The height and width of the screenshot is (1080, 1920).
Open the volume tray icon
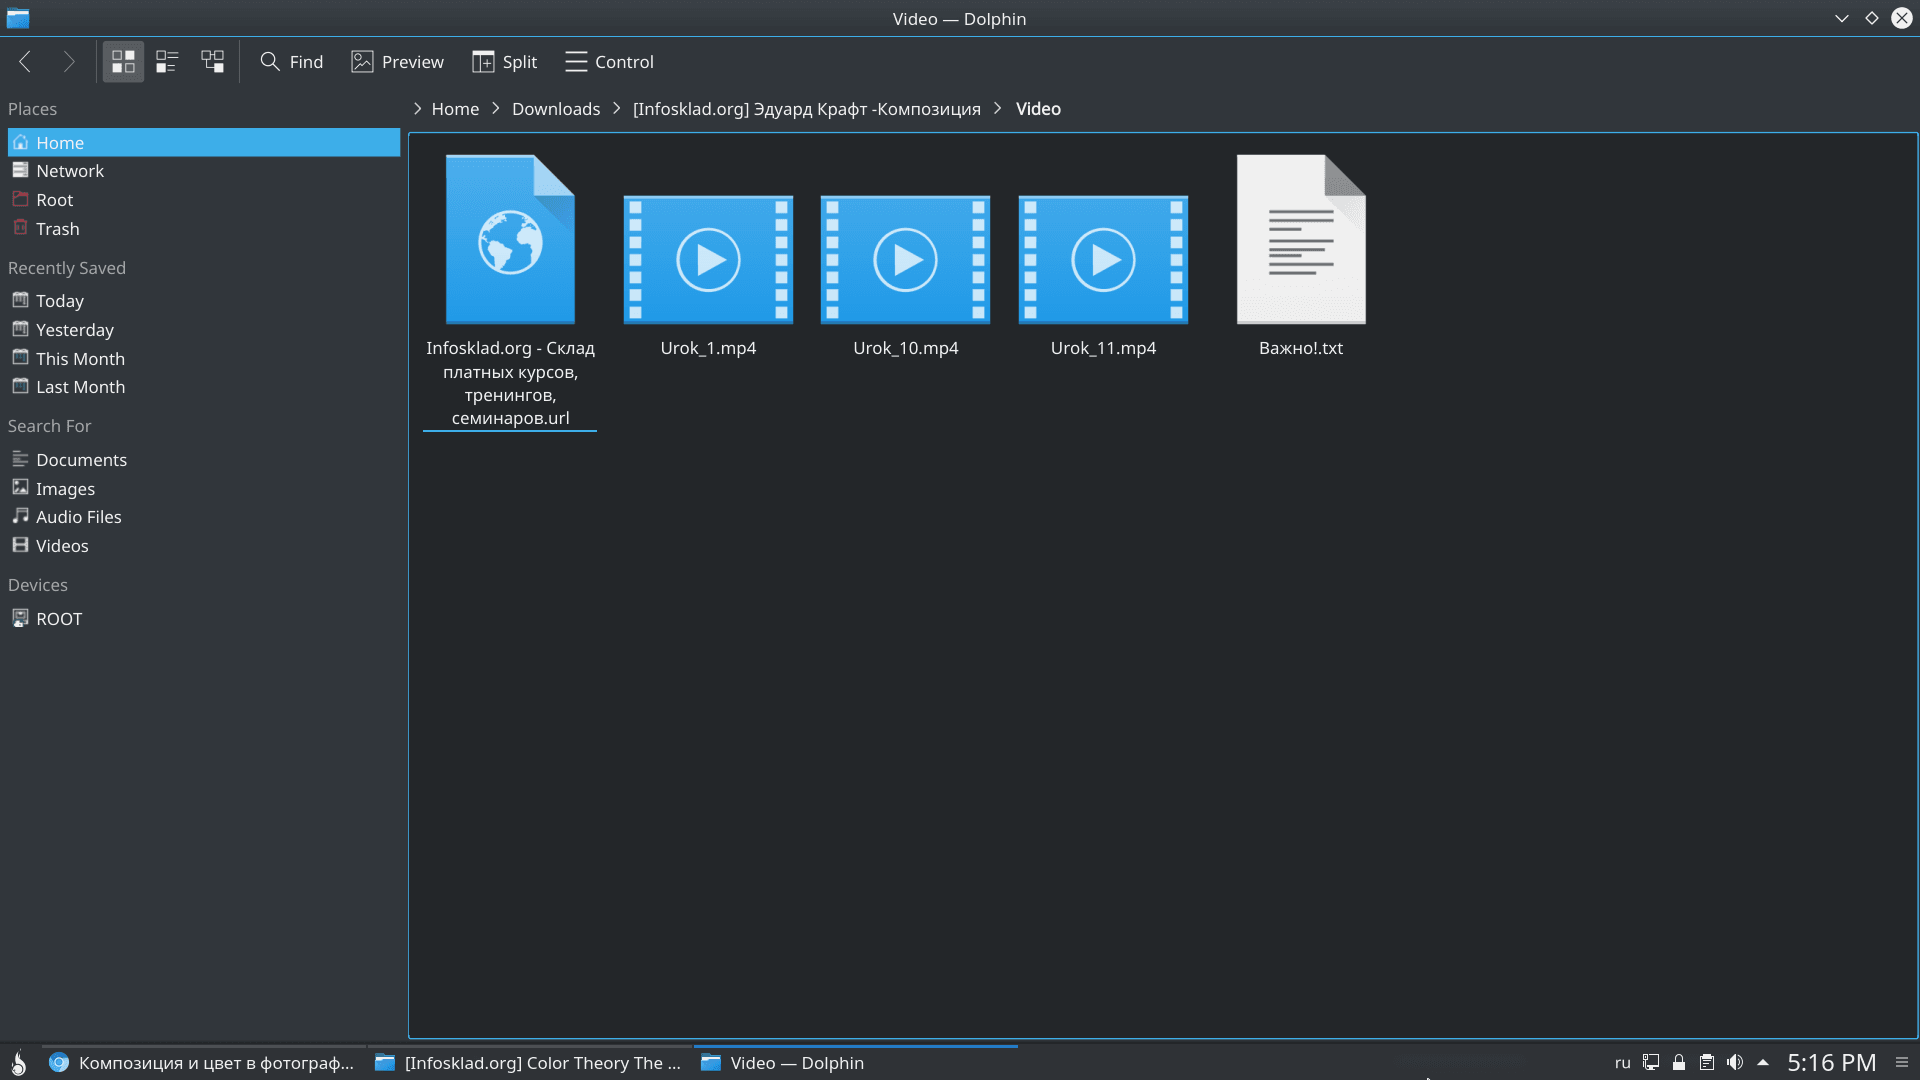1735,1063
